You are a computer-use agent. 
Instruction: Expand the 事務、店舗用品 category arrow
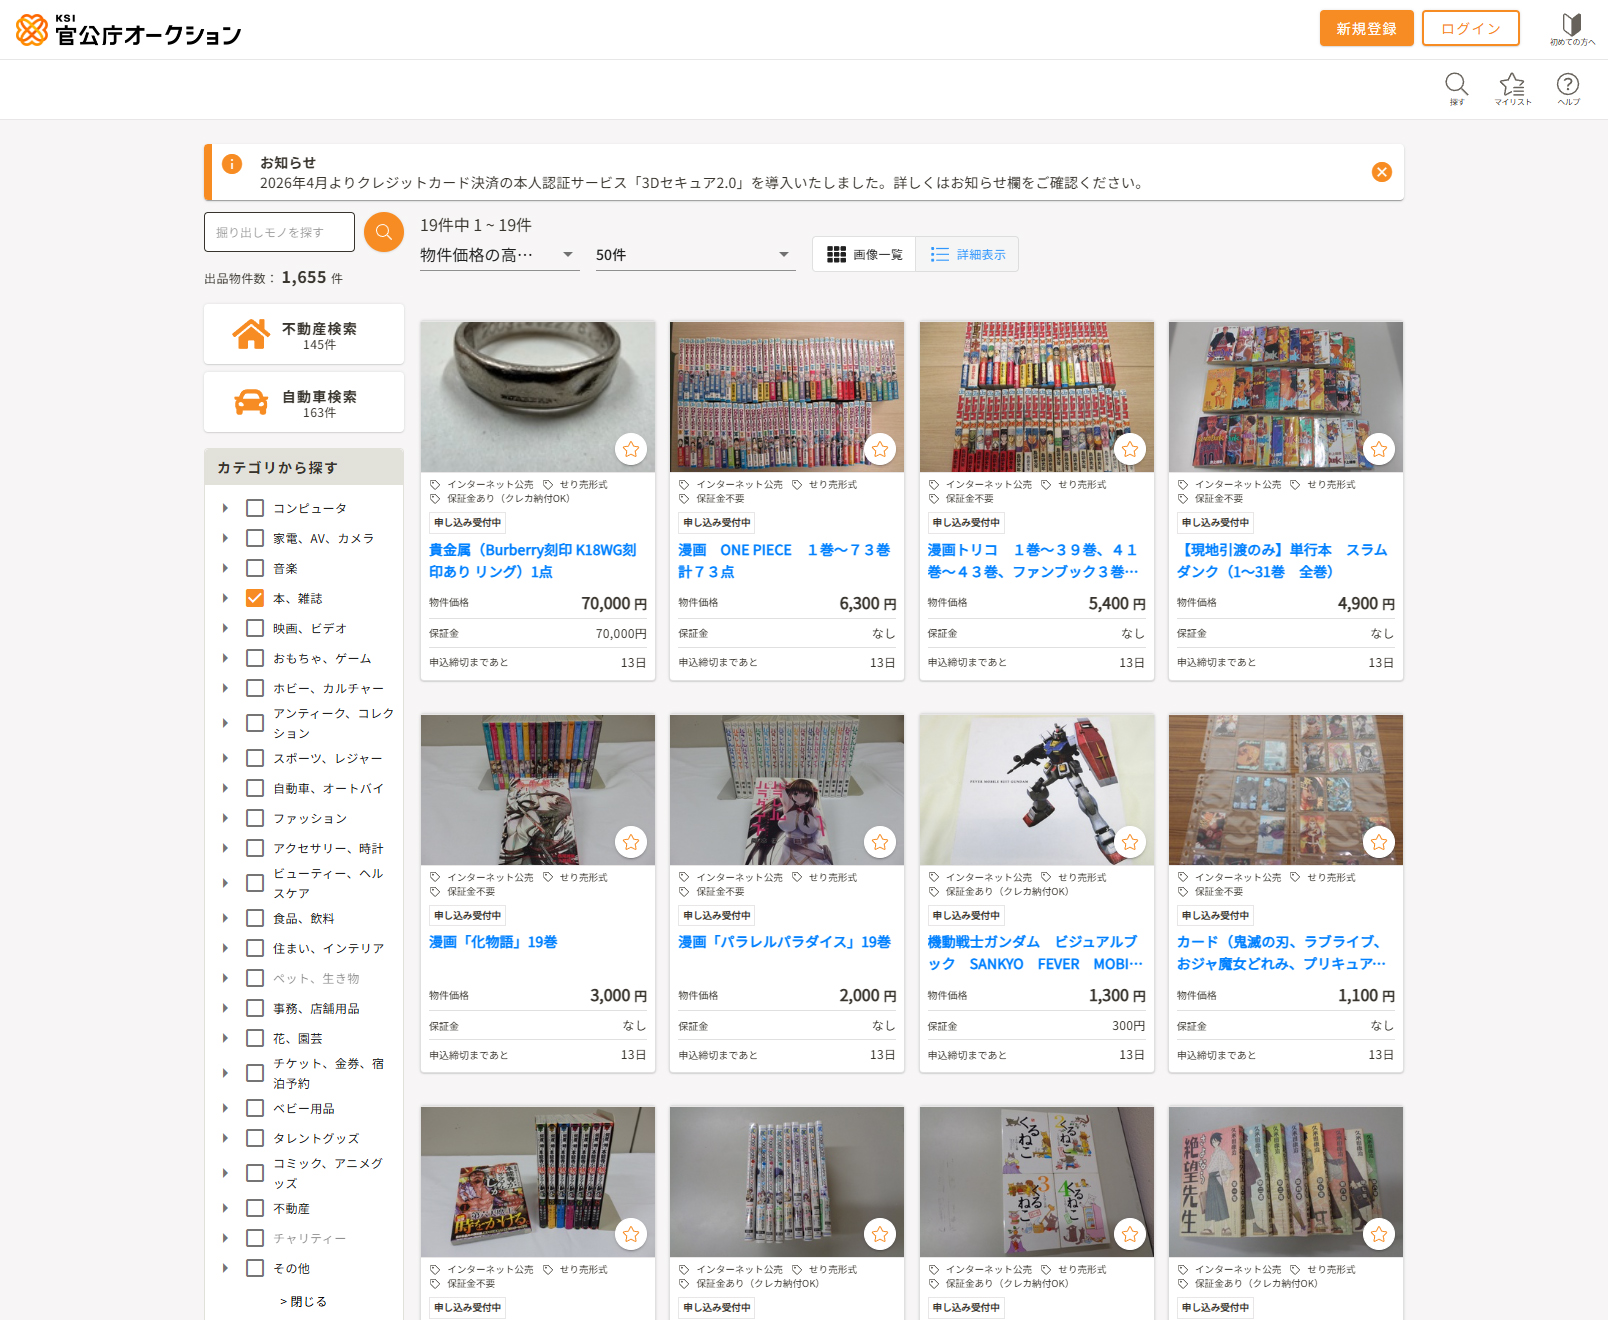[x=225, y=1008]
